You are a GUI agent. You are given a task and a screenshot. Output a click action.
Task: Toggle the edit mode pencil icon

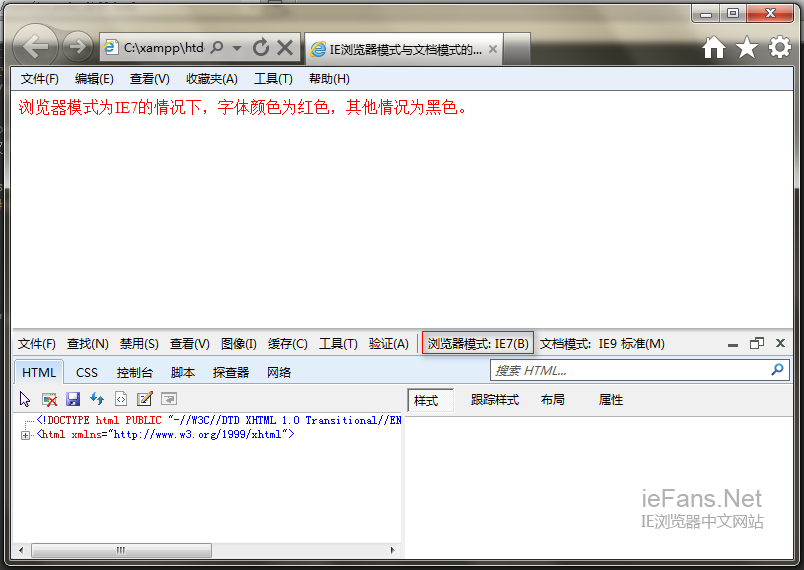tap(145, 399)
